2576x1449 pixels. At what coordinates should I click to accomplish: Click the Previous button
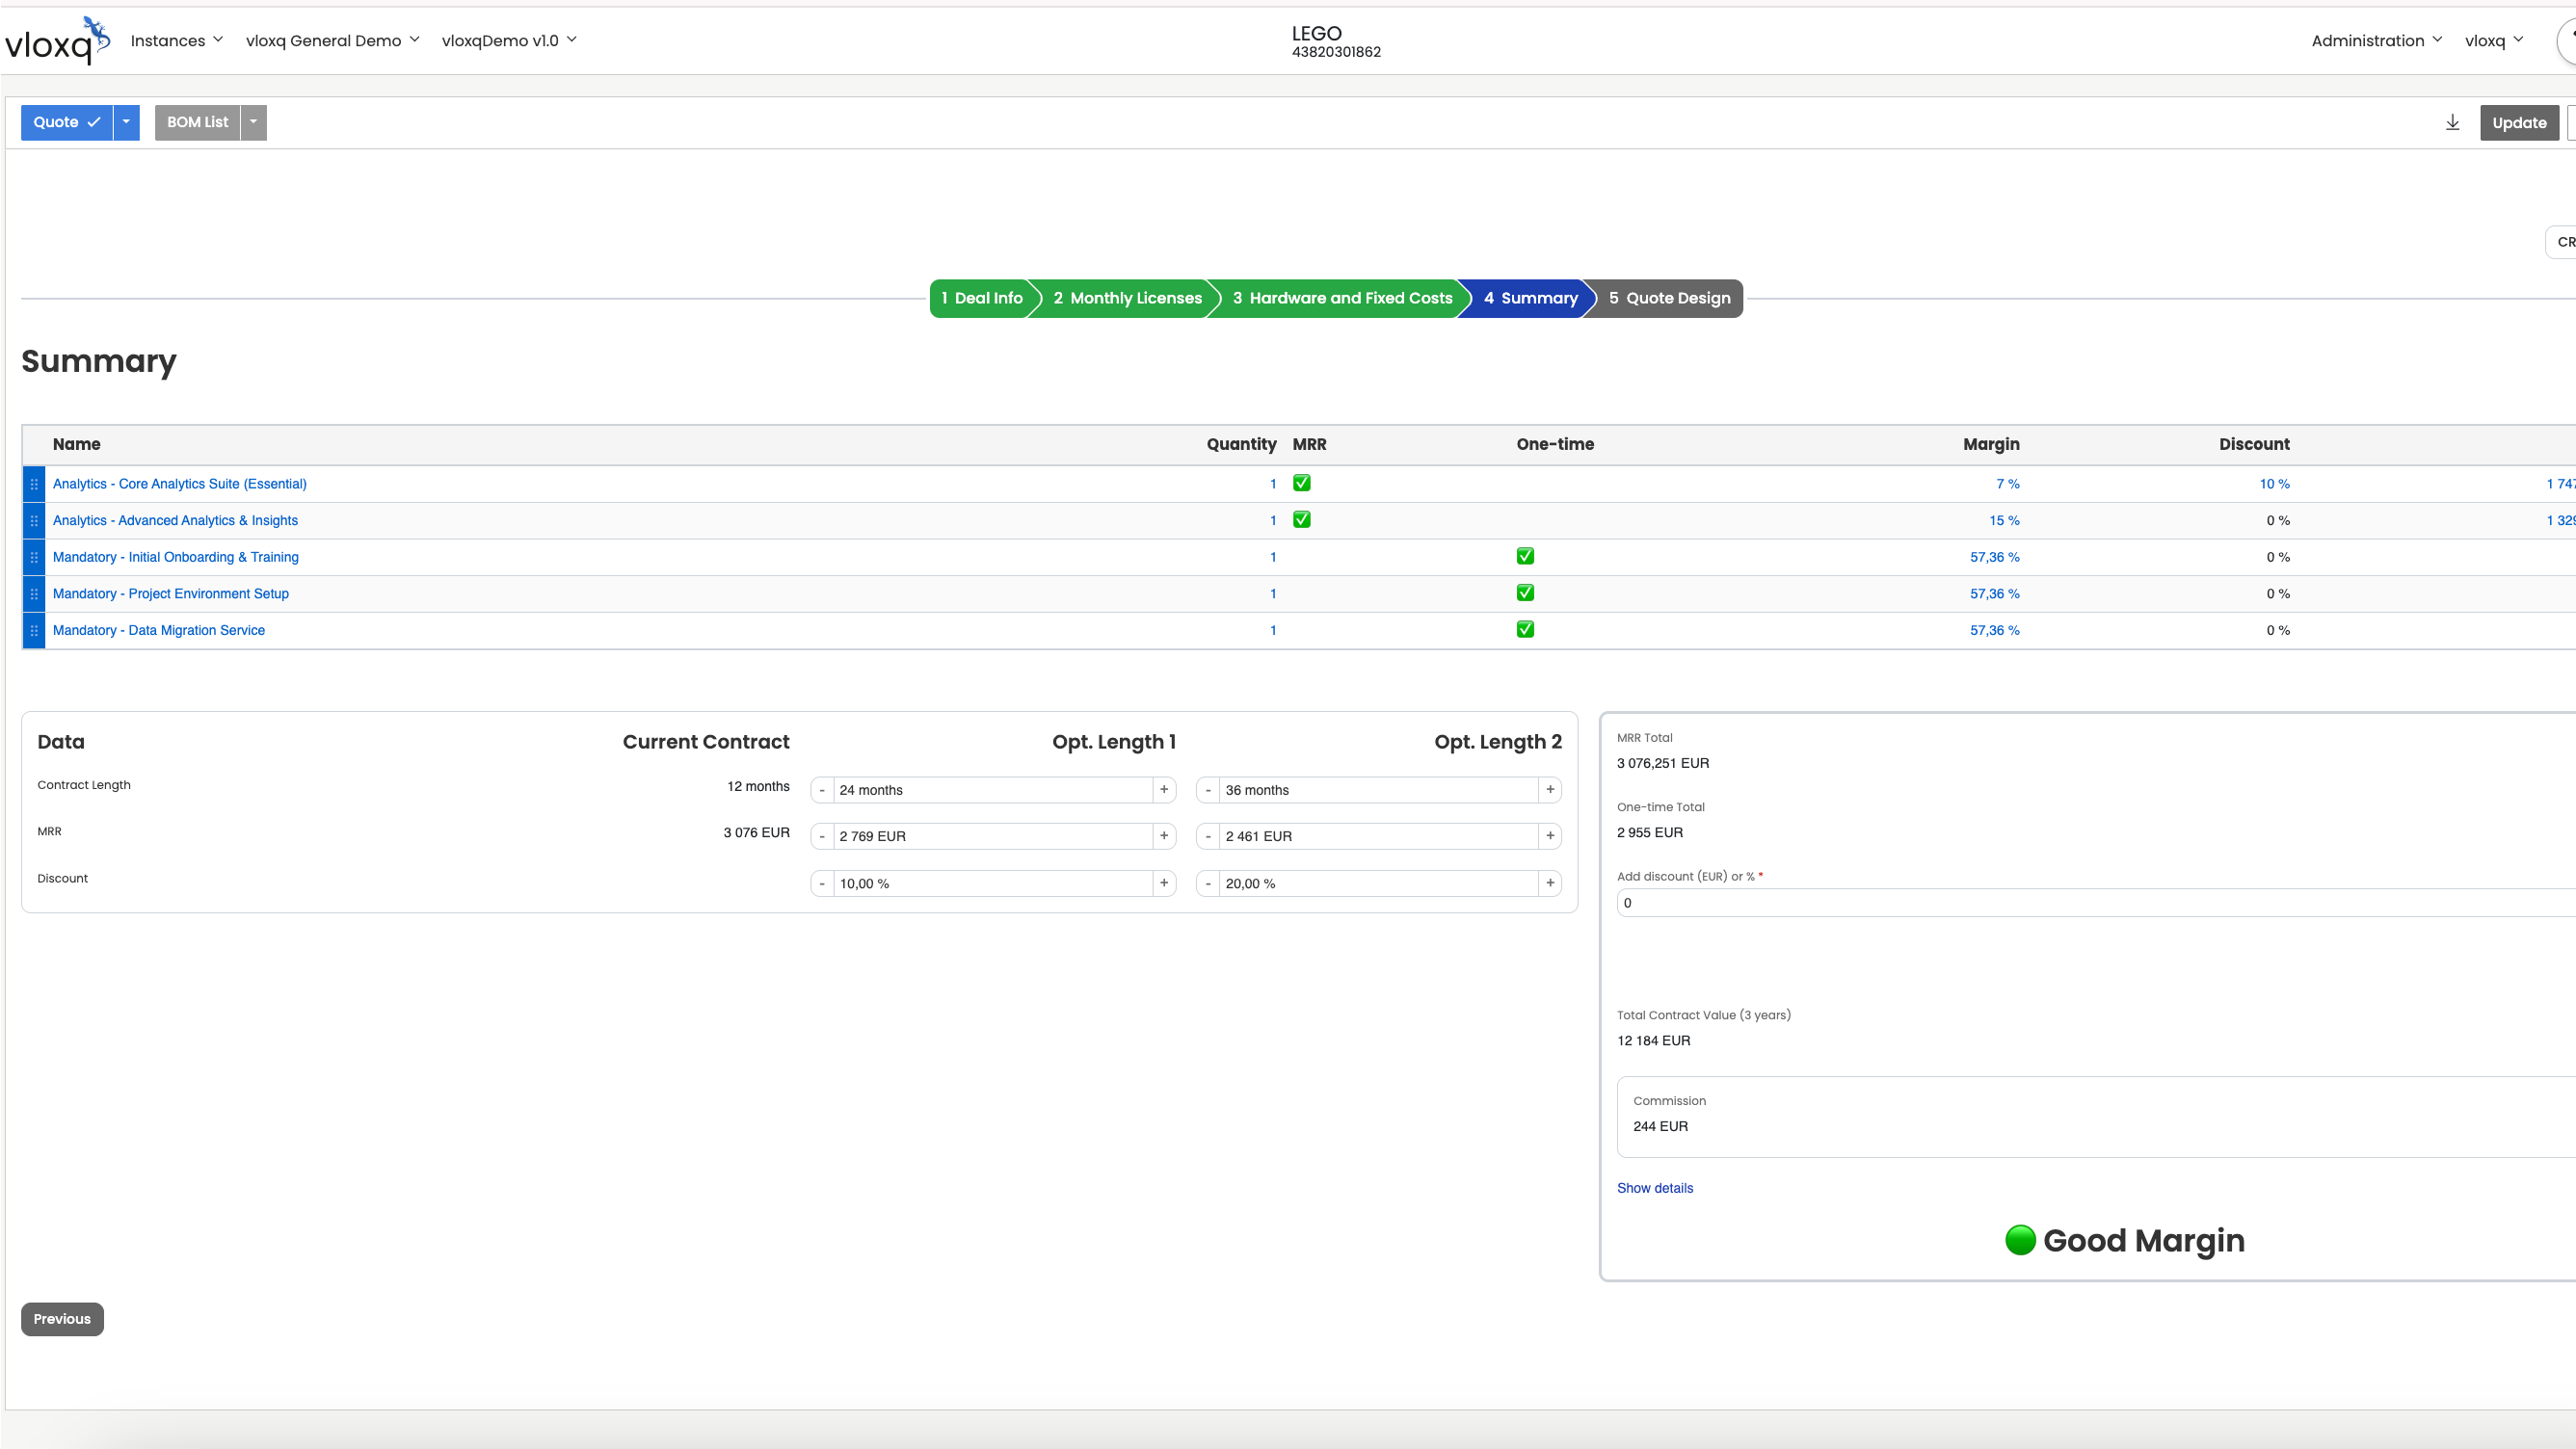pyautogui.click(x=62, y=1319)
